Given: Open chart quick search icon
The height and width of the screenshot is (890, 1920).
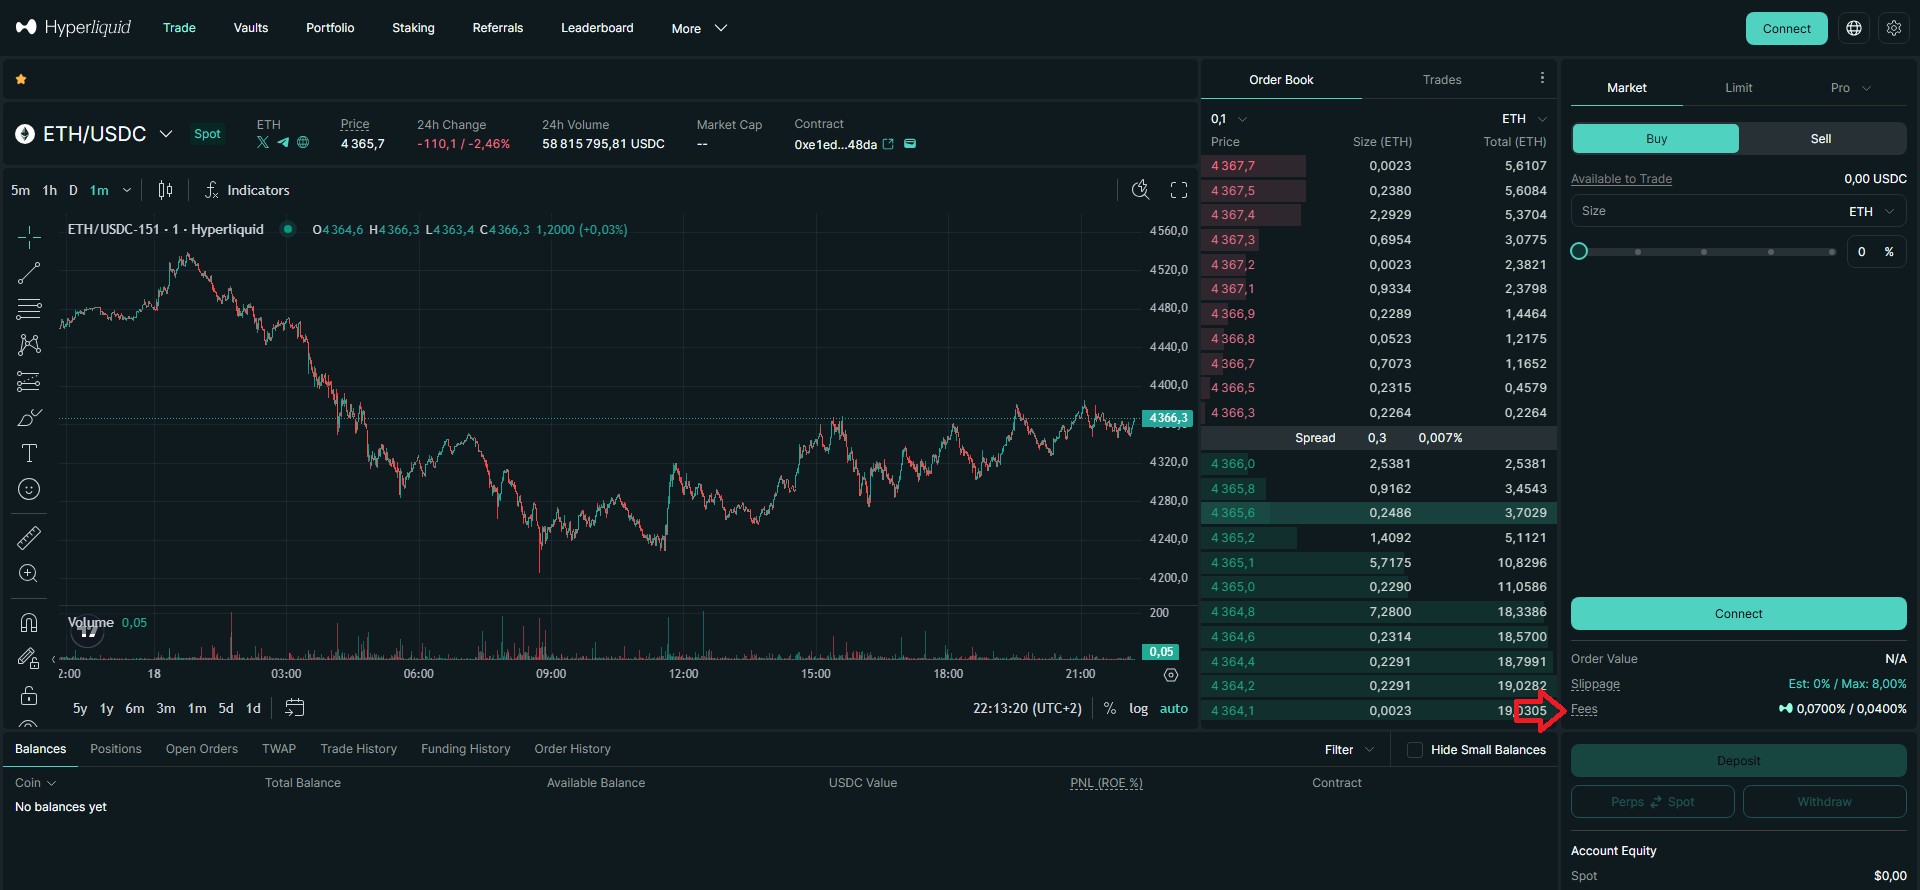Looking at the screenshot, I should point(1140,190).
